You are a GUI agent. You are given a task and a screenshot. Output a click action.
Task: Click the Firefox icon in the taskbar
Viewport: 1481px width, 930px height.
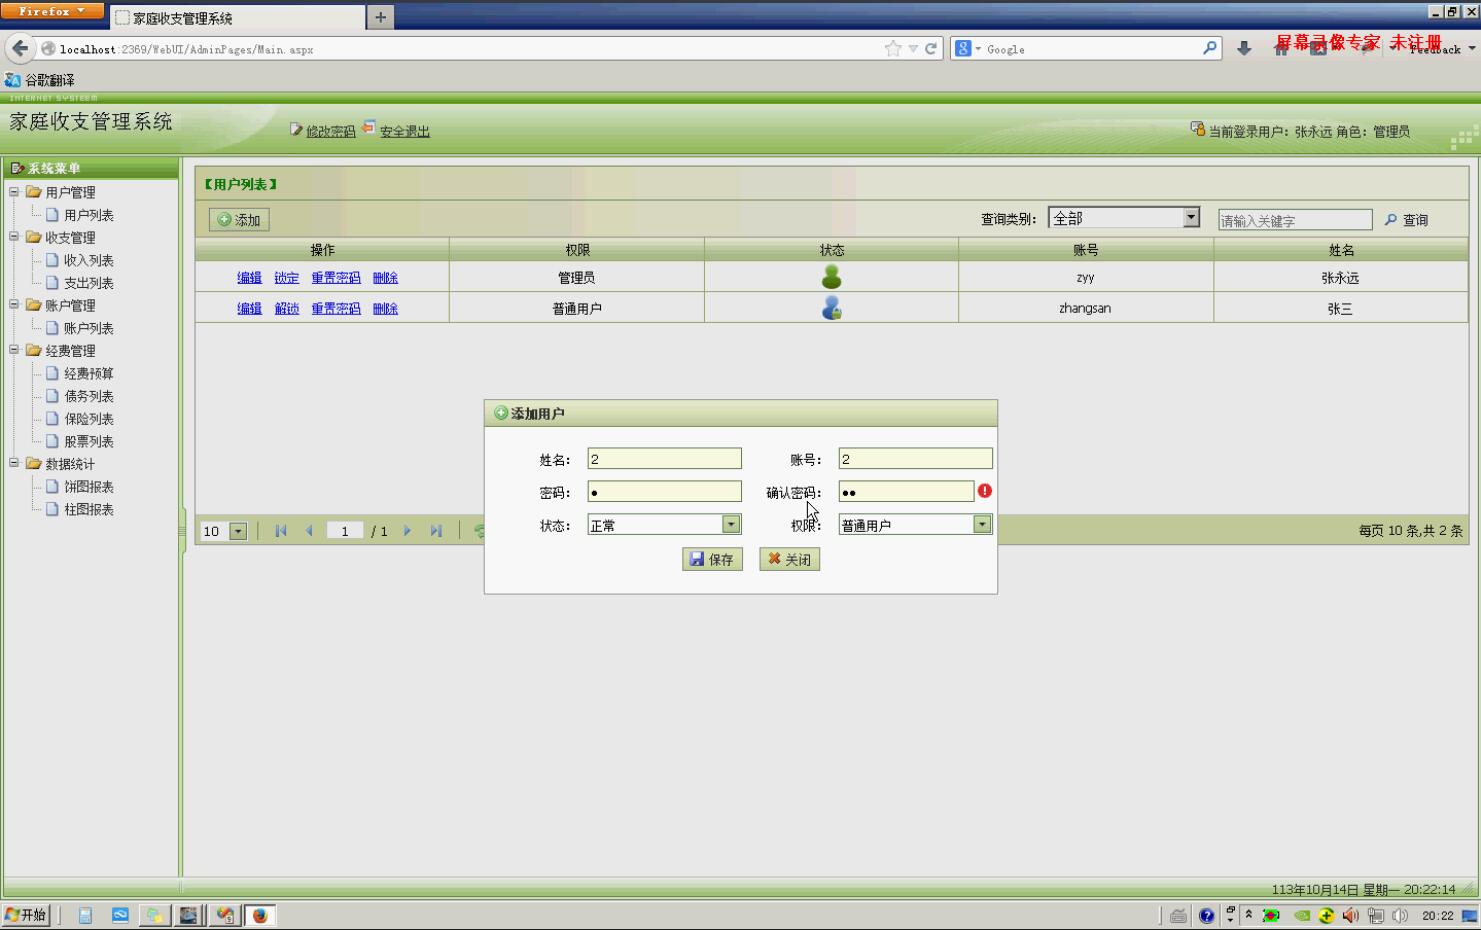point(260,915)
